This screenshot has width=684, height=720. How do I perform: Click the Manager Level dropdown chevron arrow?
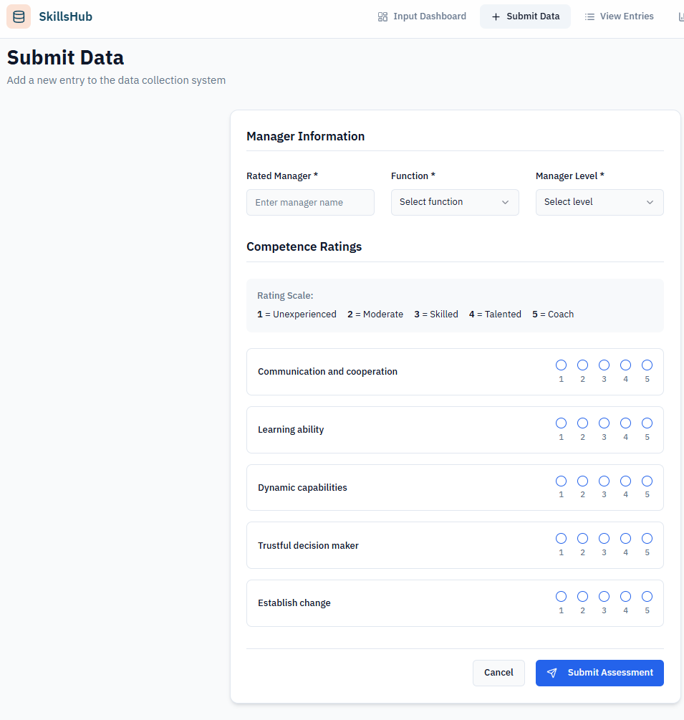[x=650, y=202]
